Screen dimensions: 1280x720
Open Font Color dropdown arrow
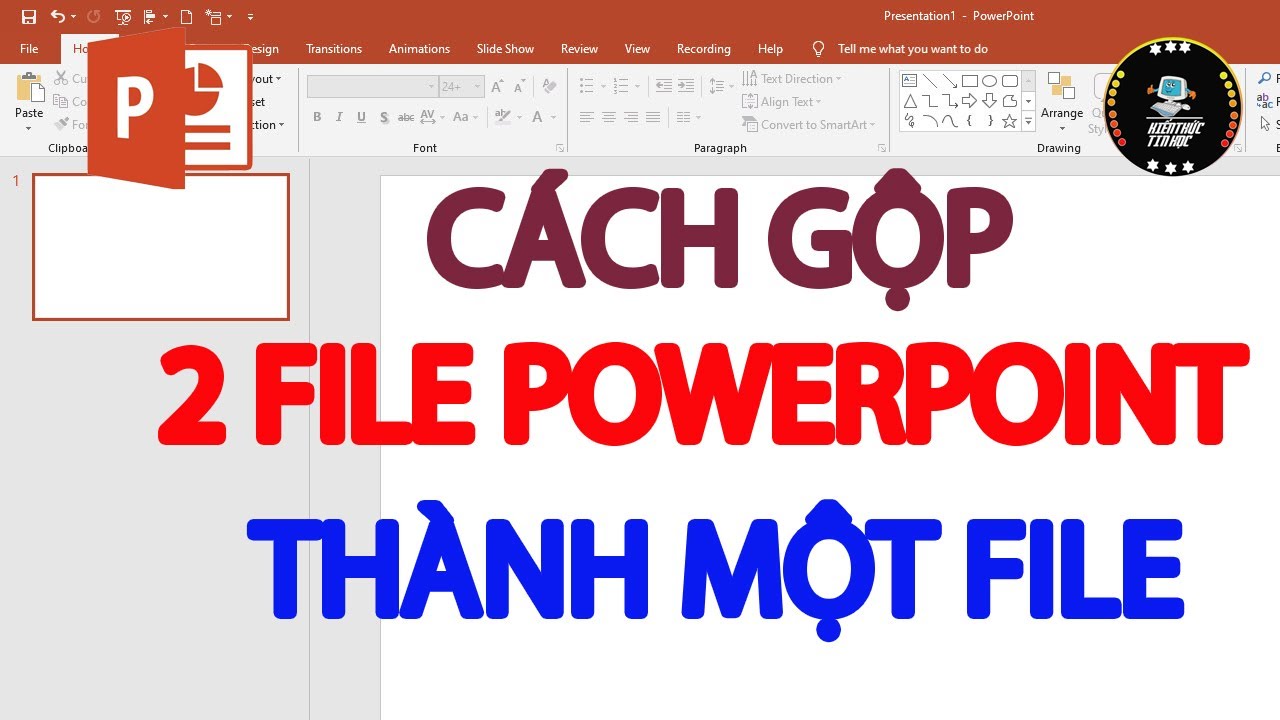[552, 117]
